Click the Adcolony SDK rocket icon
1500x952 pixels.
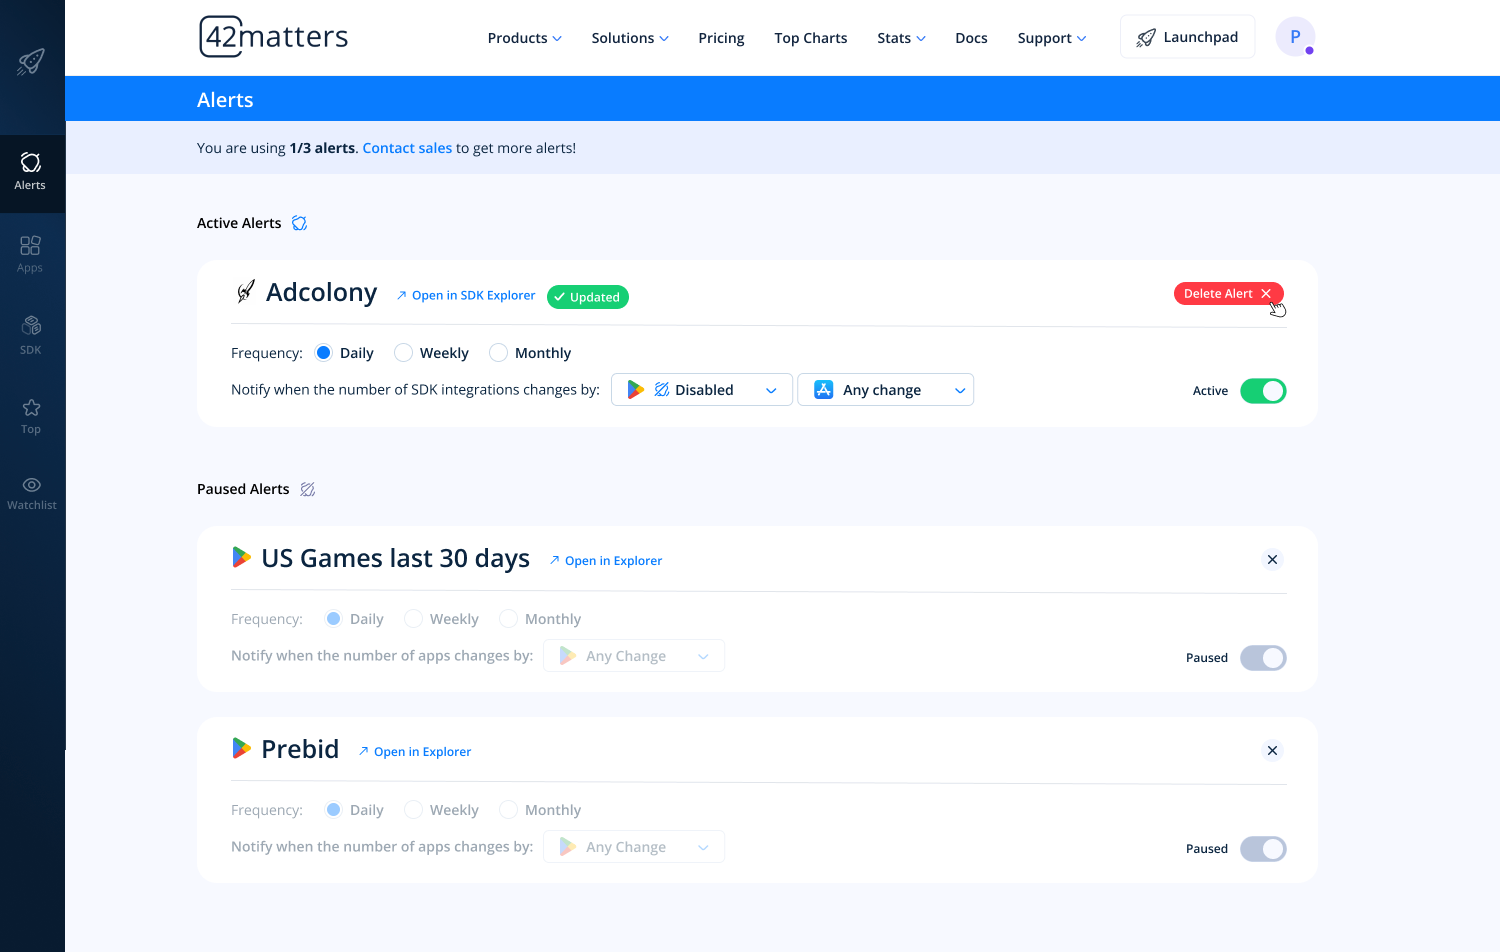click(x=245, y=291)
